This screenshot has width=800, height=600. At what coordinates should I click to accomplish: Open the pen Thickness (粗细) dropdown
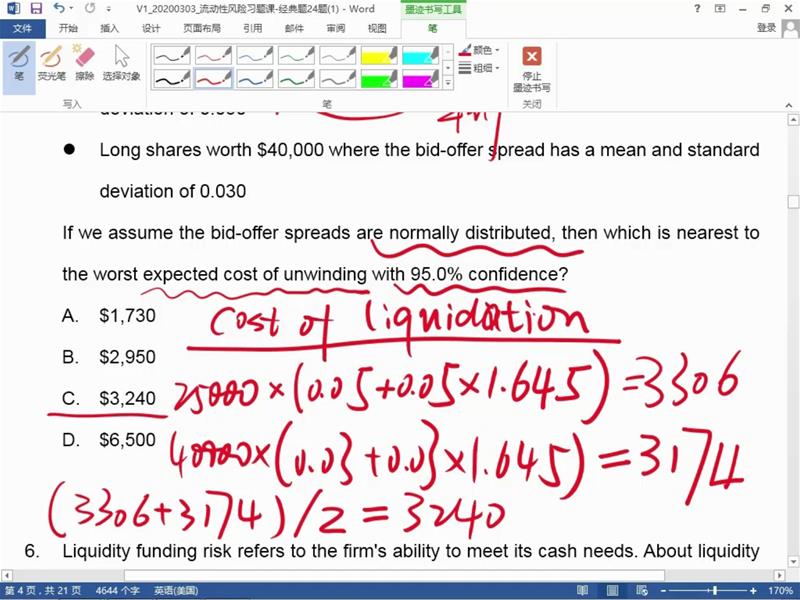coord(481,68)
